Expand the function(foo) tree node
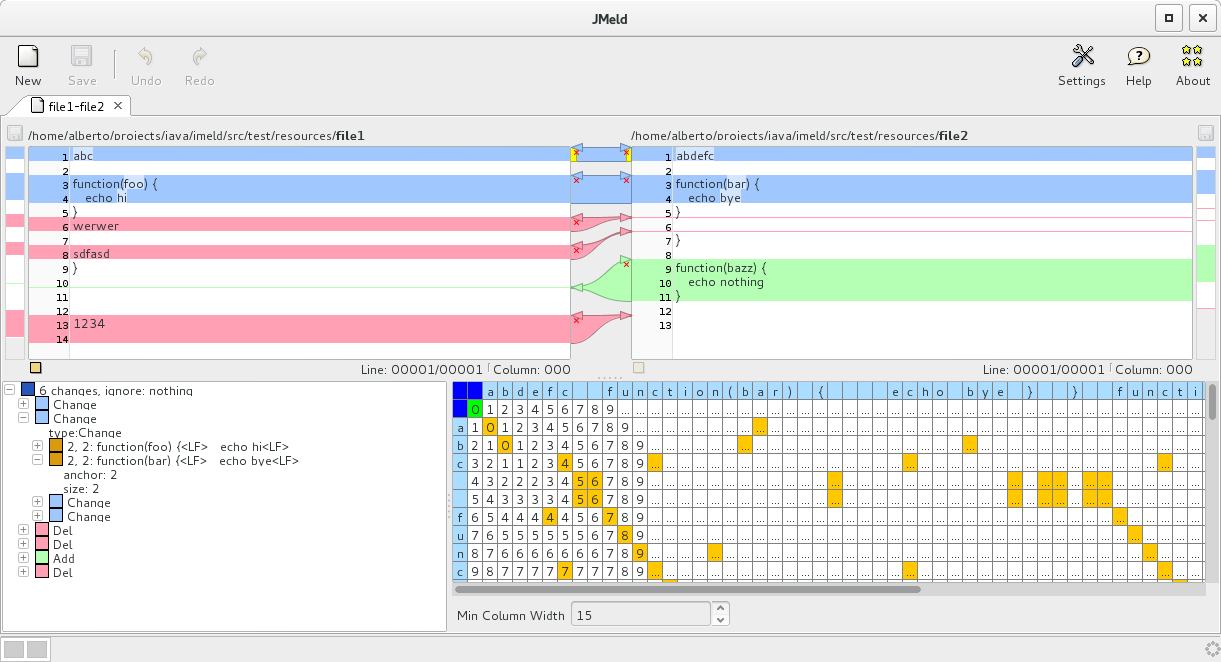The height and width of the screenshot is (662, 1221). click(x=37, y=446)
